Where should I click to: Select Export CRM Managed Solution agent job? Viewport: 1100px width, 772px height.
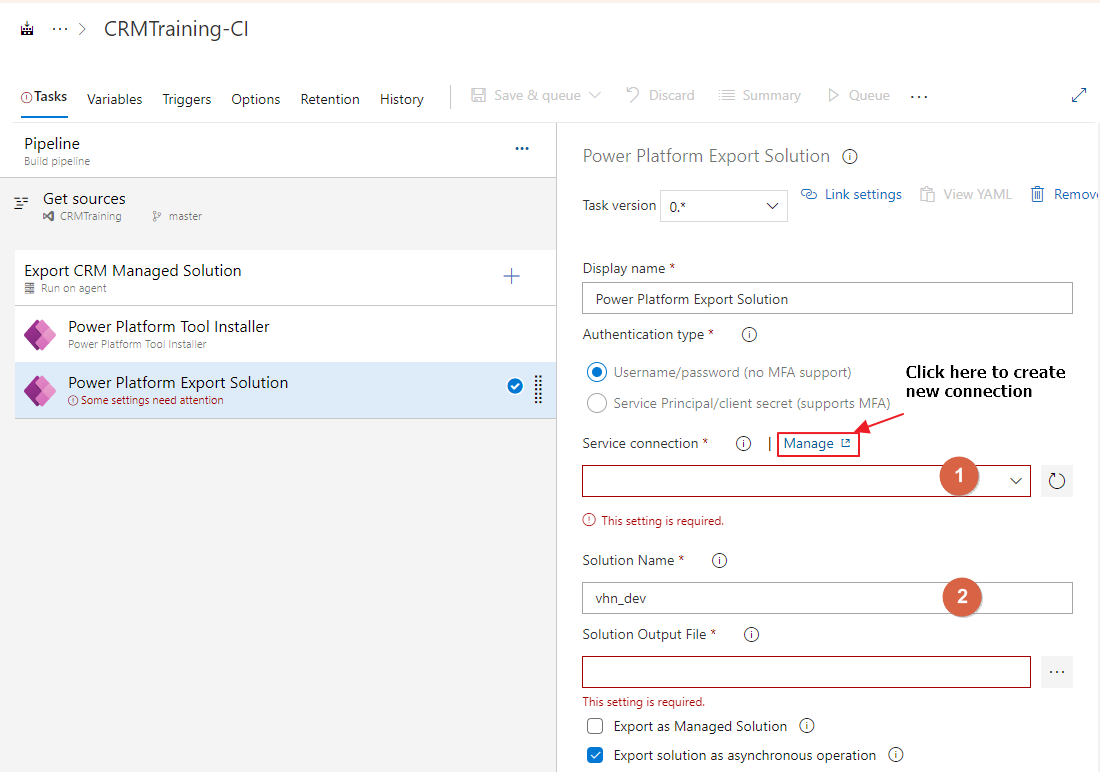point(285,277)
